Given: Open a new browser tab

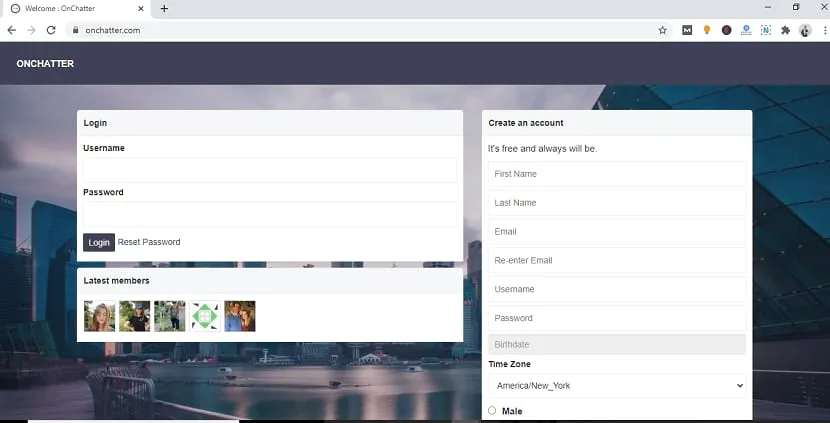Looking at the screenshot, I should pos(164,8).
